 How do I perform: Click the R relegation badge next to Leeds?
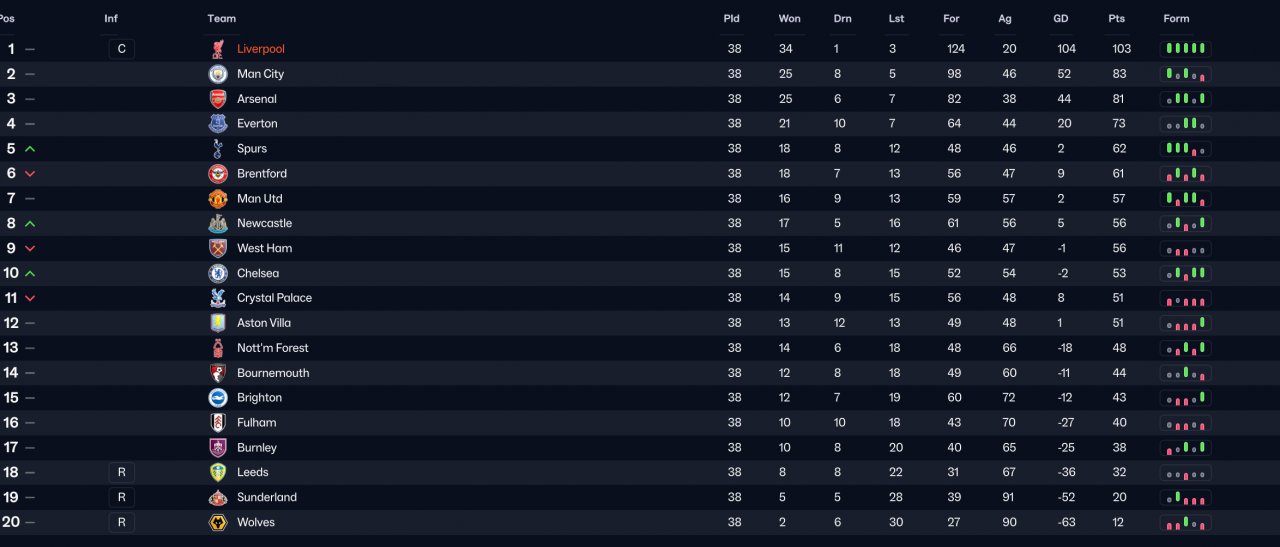[x=121, y=472]
